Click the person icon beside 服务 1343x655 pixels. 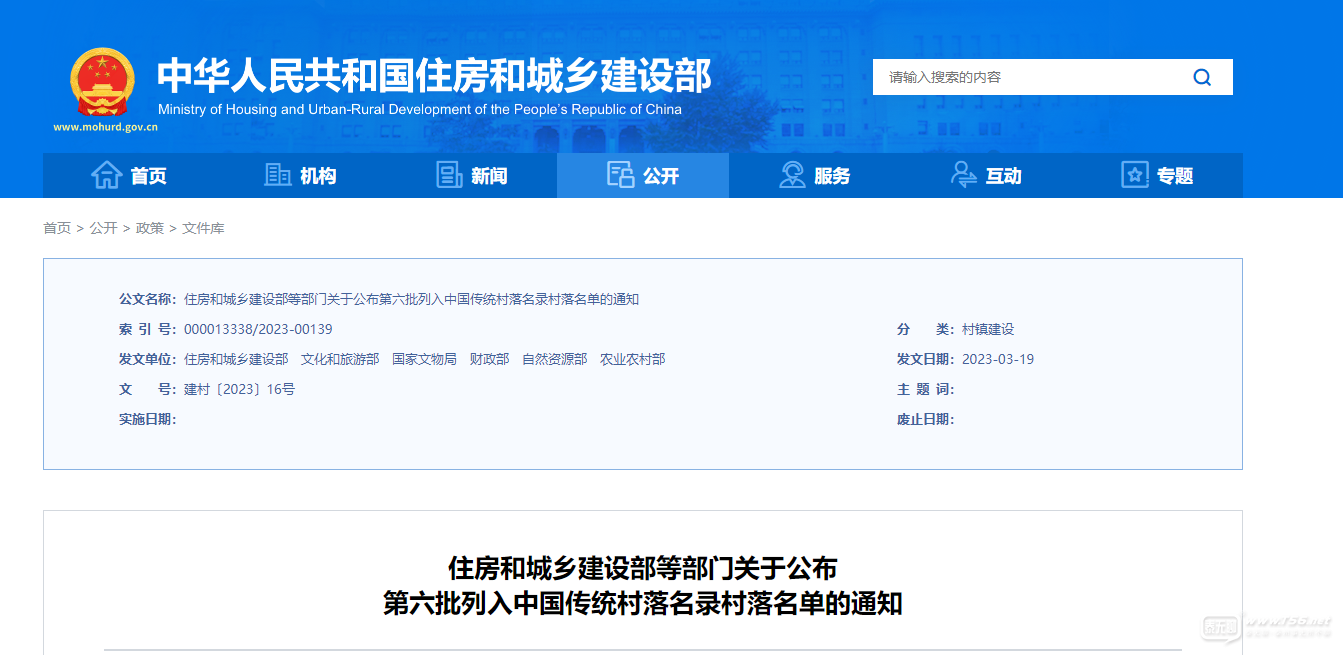coord(792,175)
